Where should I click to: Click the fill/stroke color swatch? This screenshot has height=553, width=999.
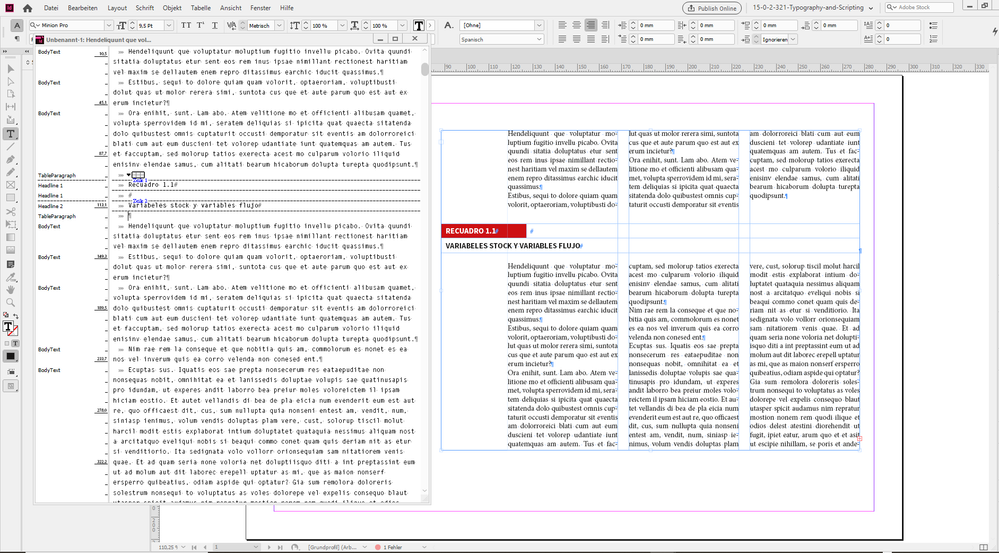click(x=9, y=327)
